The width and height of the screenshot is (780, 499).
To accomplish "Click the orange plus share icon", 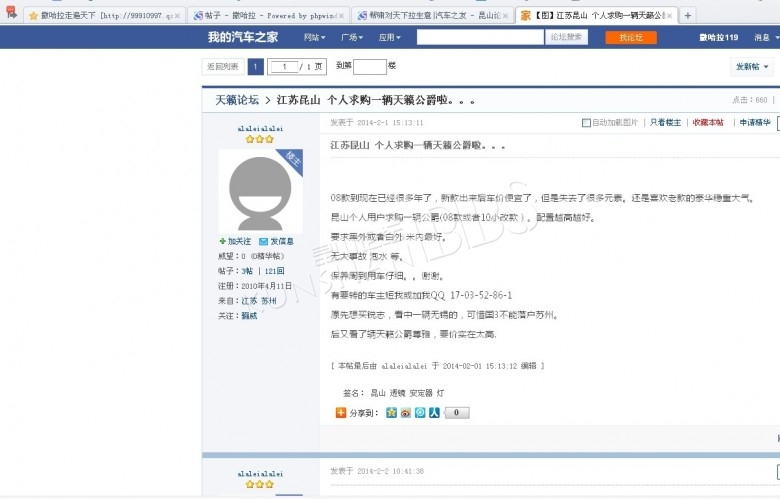I will (x=341, y=412).
